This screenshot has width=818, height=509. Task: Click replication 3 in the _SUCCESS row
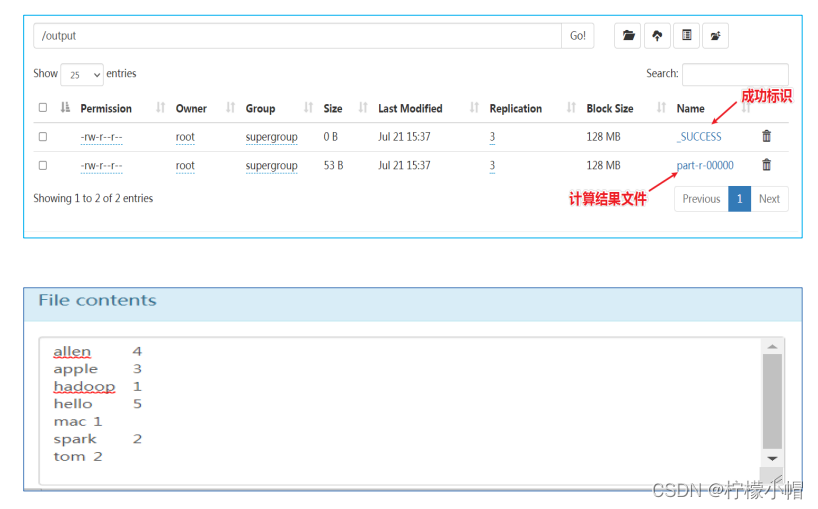coord(492,137)
